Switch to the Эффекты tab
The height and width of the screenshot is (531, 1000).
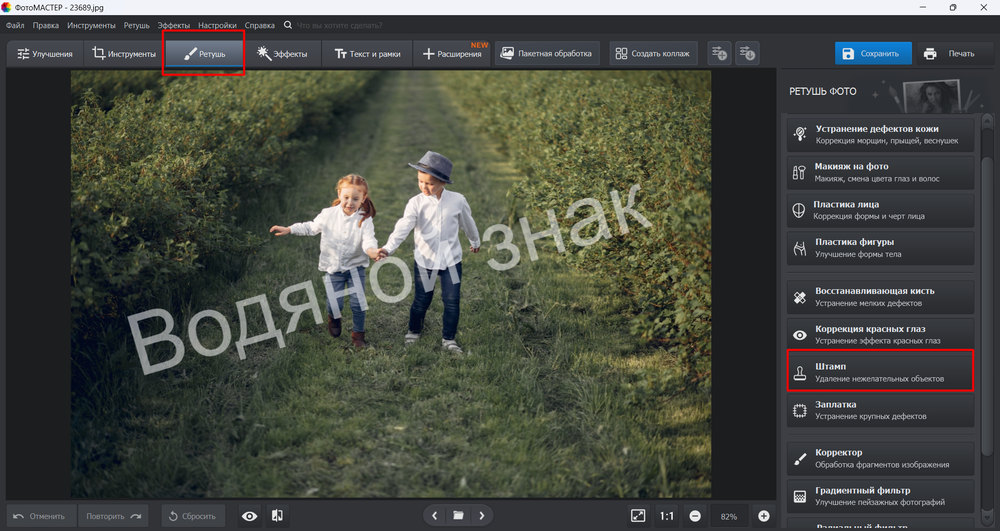pyautogui.click(x=282, y=54)
